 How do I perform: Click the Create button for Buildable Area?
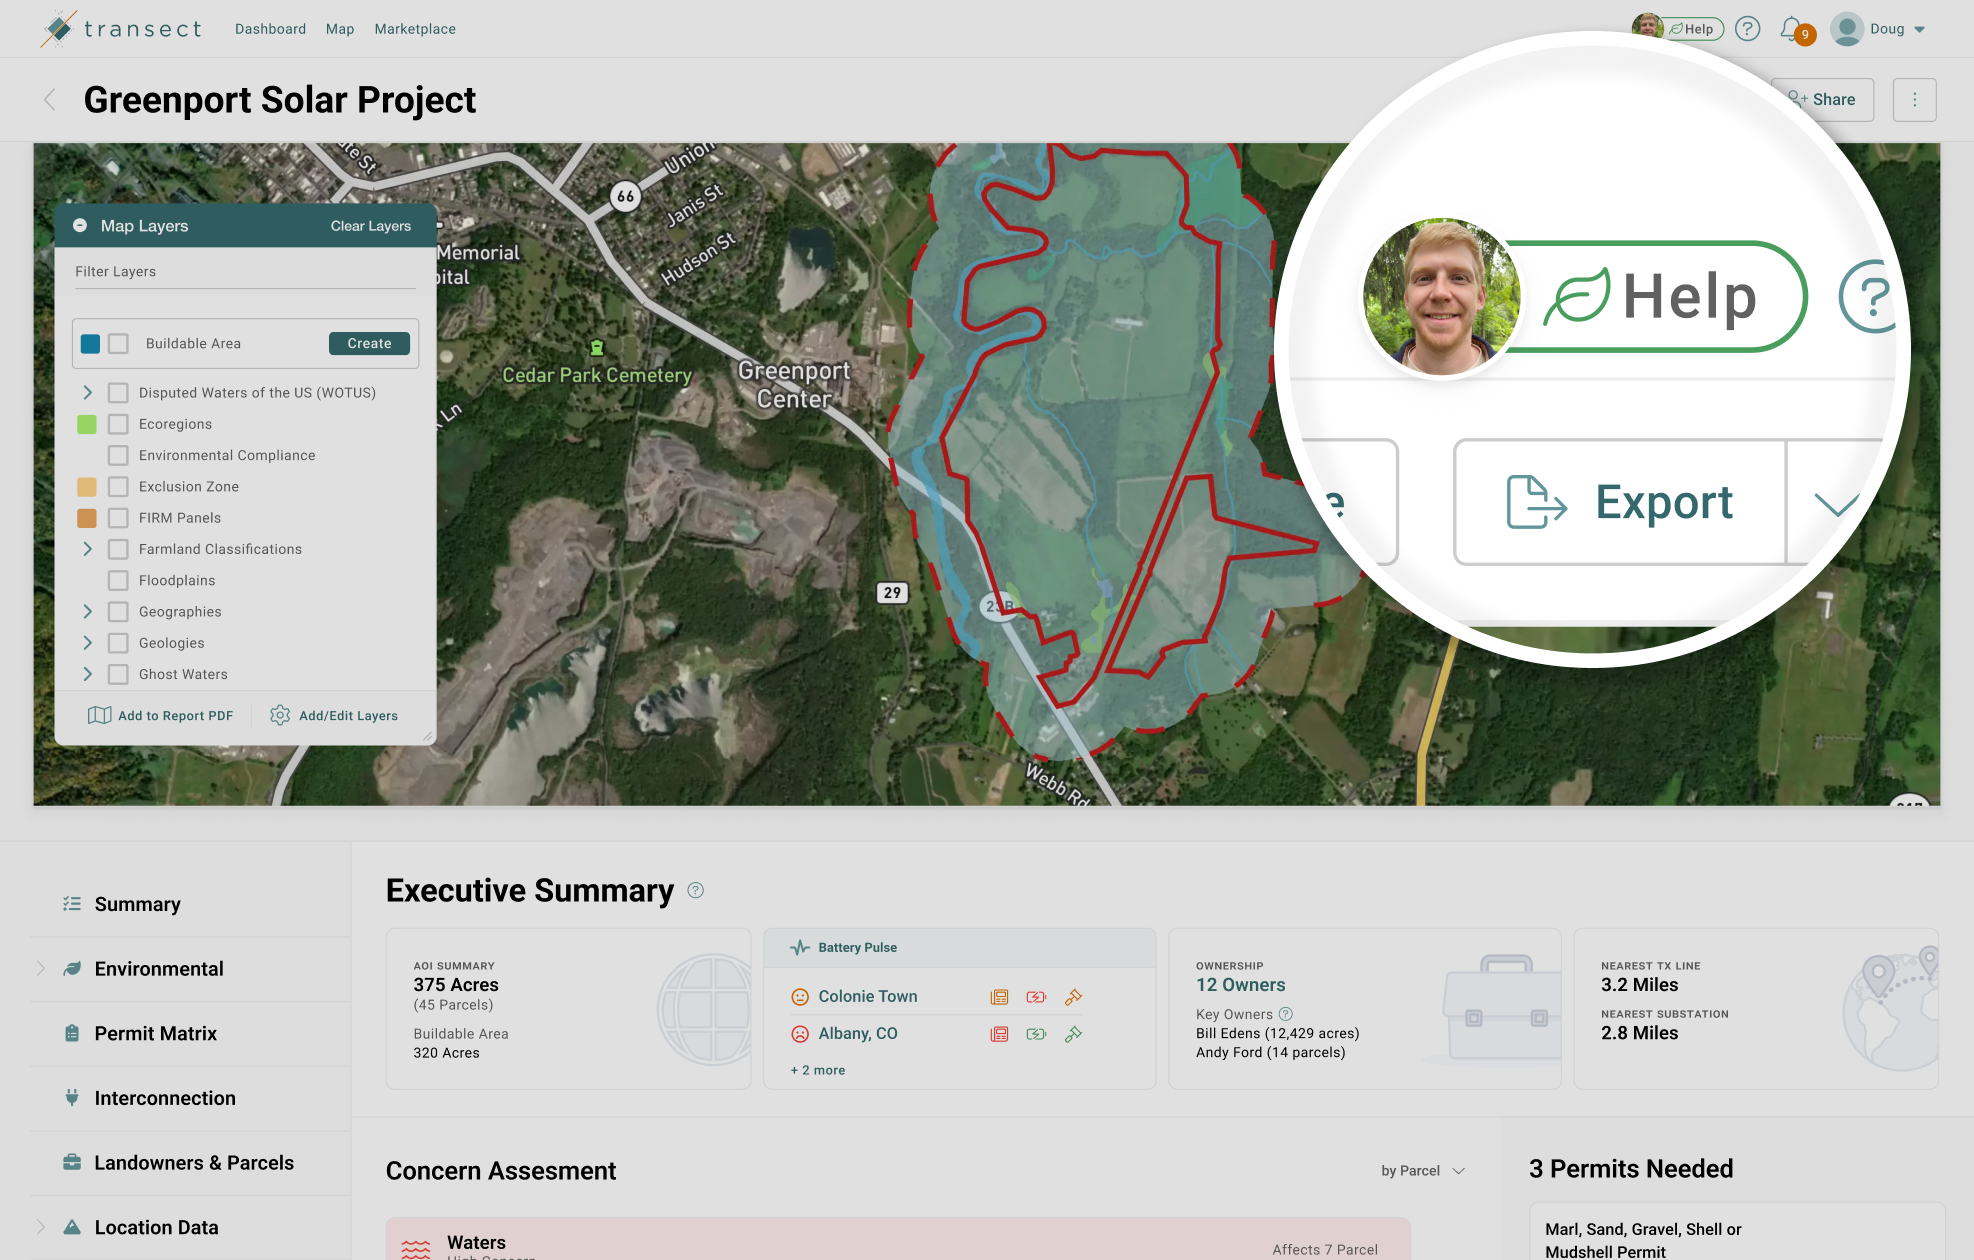click(x=369, y=343)
